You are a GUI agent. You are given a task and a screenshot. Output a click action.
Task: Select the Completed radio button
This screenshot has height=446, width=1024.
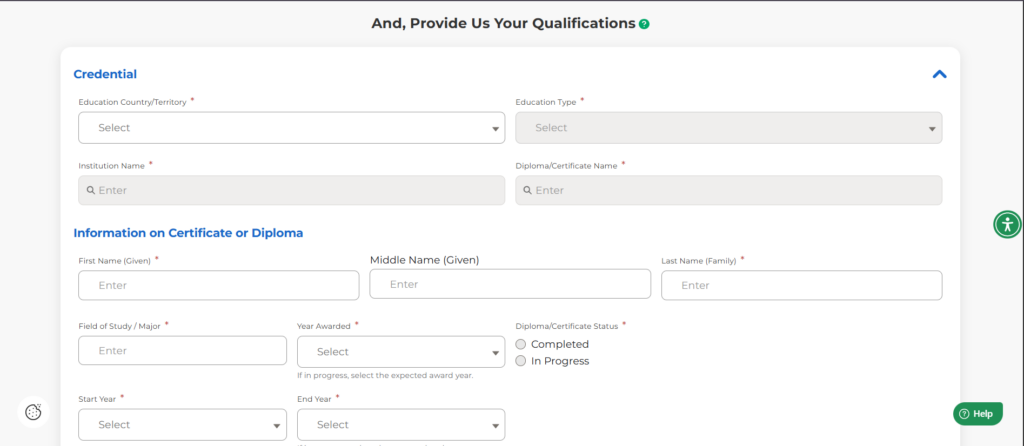click(x=520, y=344)
